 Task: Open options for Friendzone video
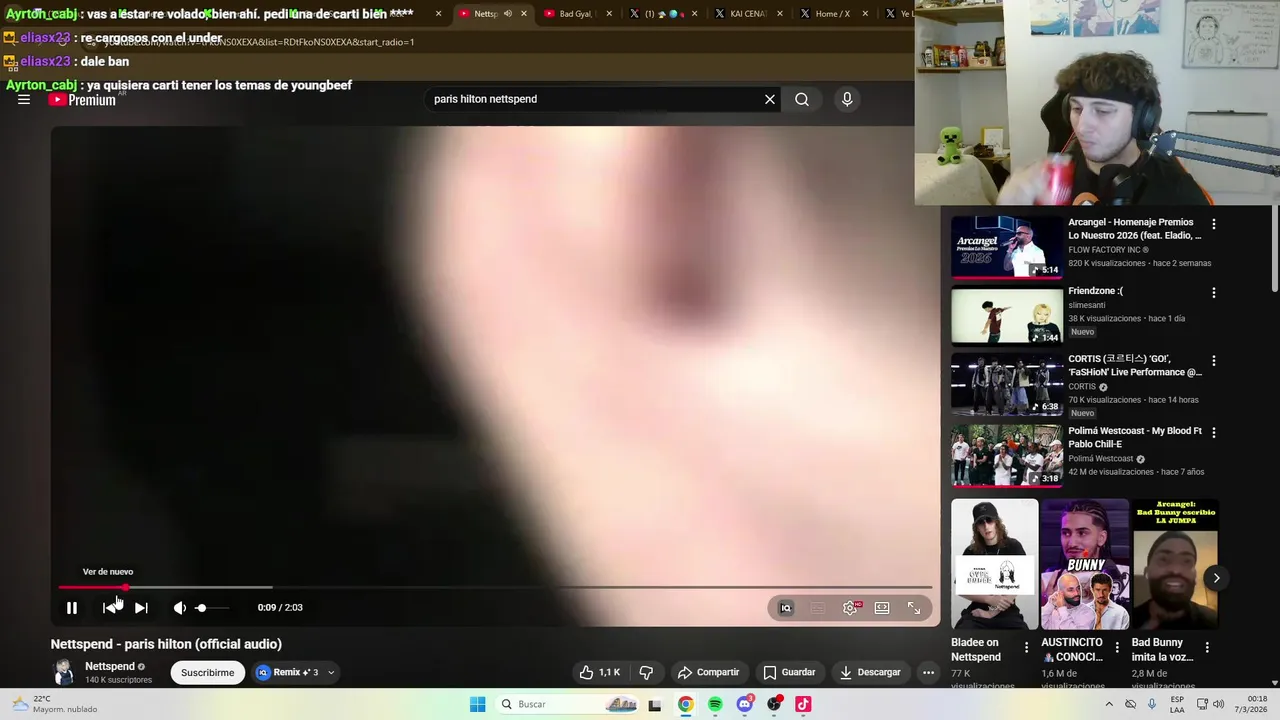click(1214, 293)
